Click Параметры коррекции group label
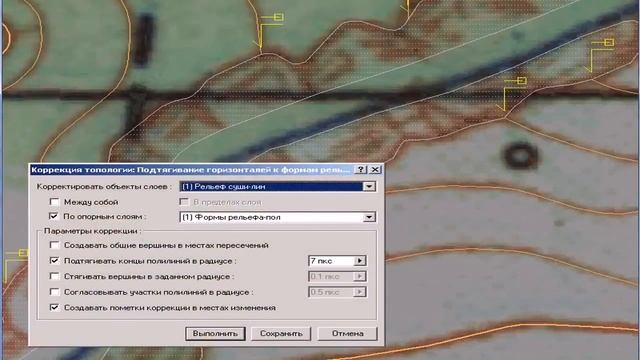The image size is (640, 360). click(92, 231)
